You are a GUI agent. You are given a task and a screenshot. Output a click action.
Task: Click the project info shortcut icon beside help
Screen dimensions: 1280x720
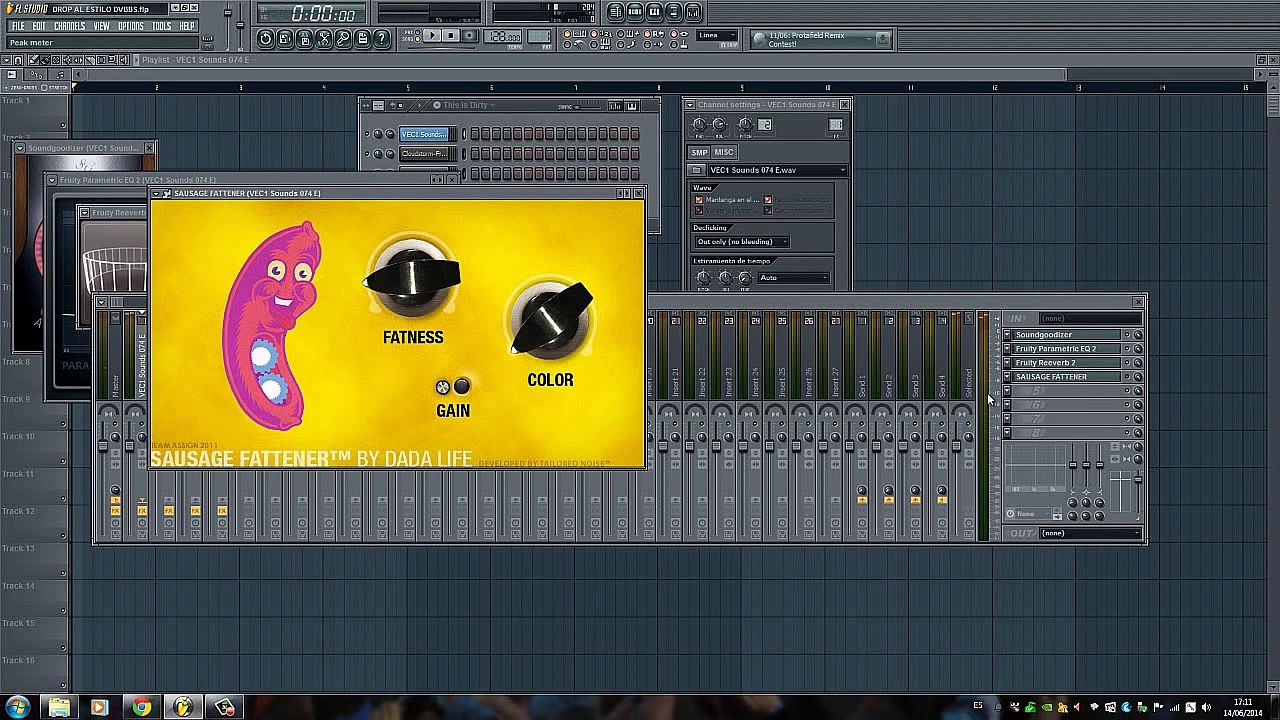click(362, 38)
